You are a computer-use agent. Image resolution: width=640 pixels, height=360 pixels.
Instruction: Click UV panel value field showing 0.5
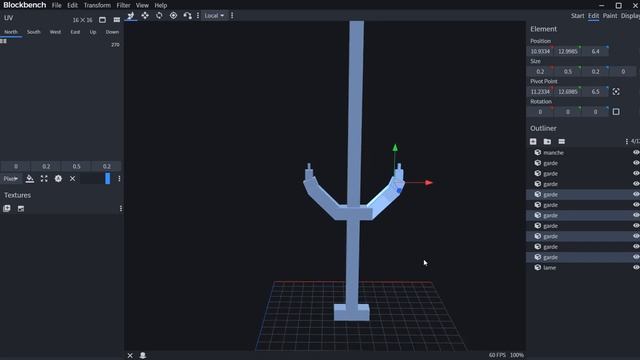pos(76,166)
